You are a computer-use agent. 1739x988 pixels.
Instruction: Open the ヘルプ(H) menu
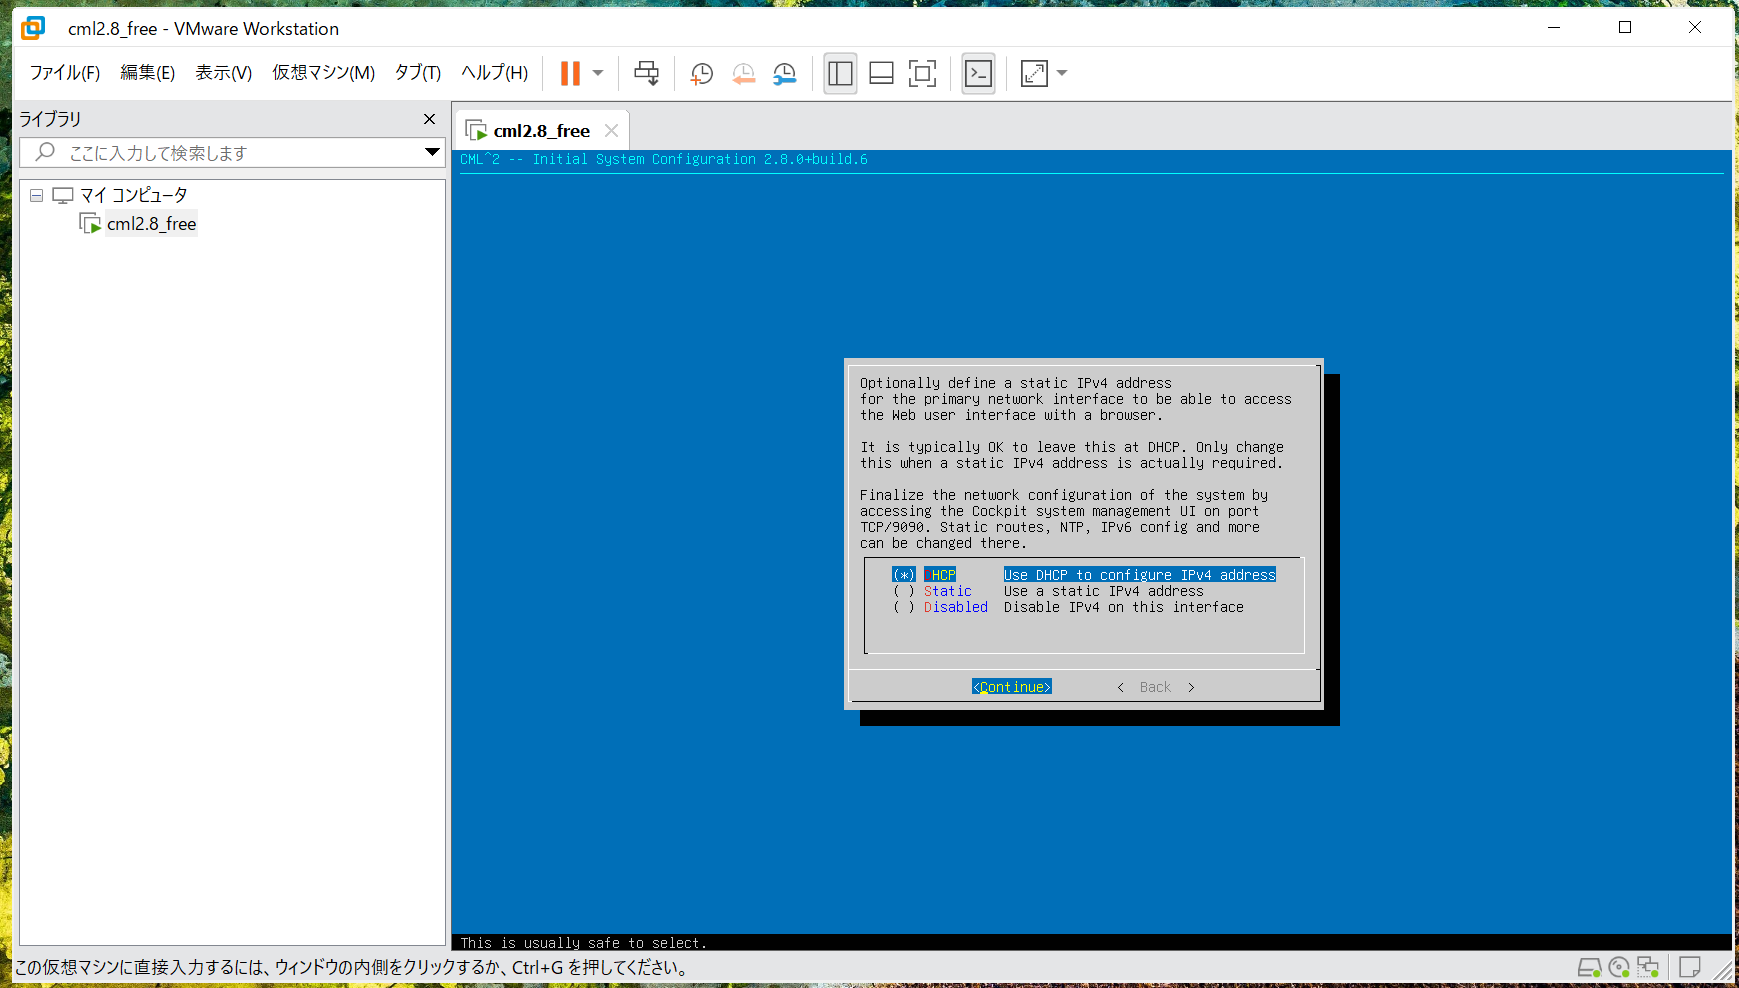click(494, 73)
